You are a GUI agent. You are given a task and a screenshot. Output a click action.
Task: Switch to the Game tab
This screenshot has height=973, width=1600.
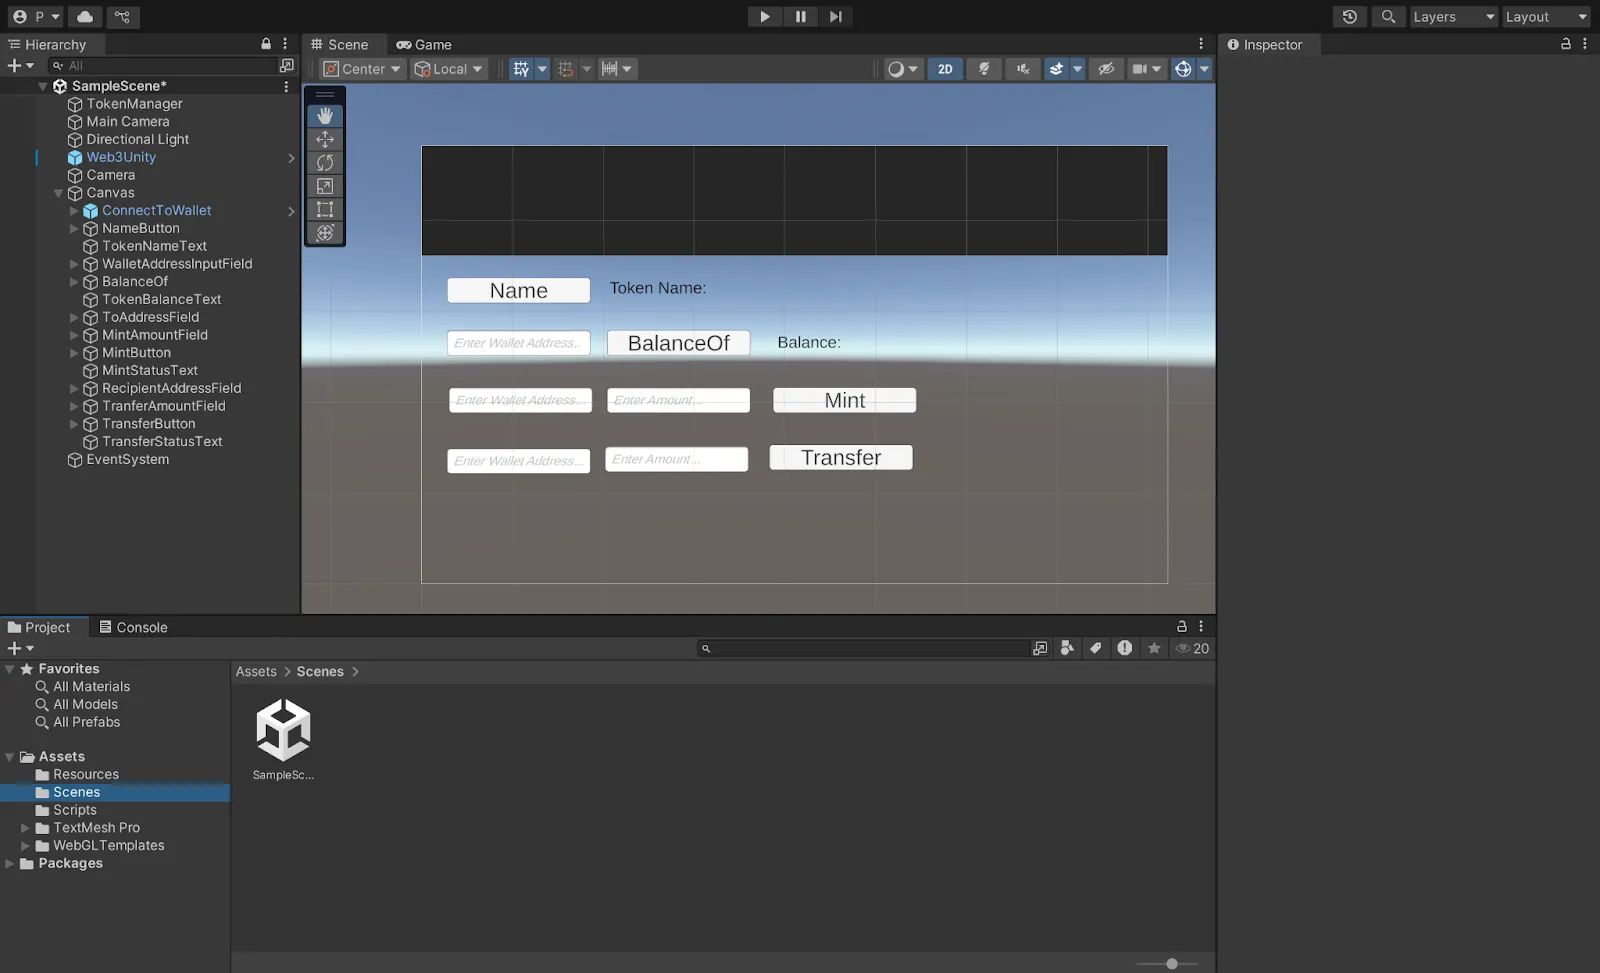424,45
